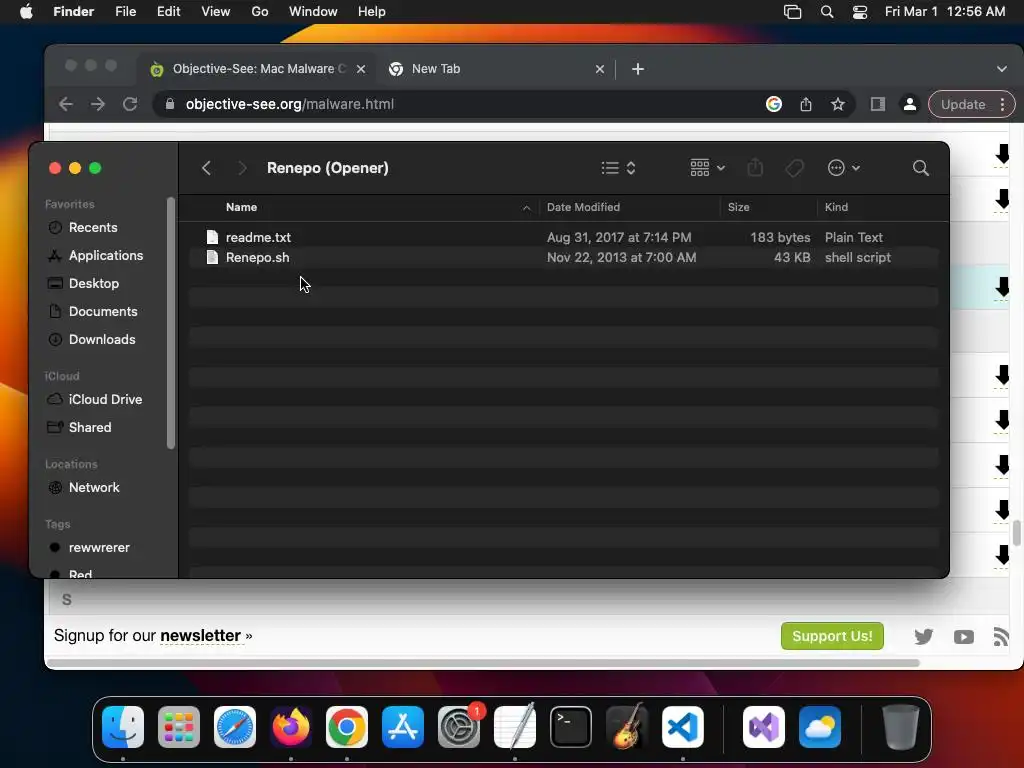The height and width of the screenshot is (768, 1024).
Task: Open Documents in Finder sidebar
Action: point(103,312)
